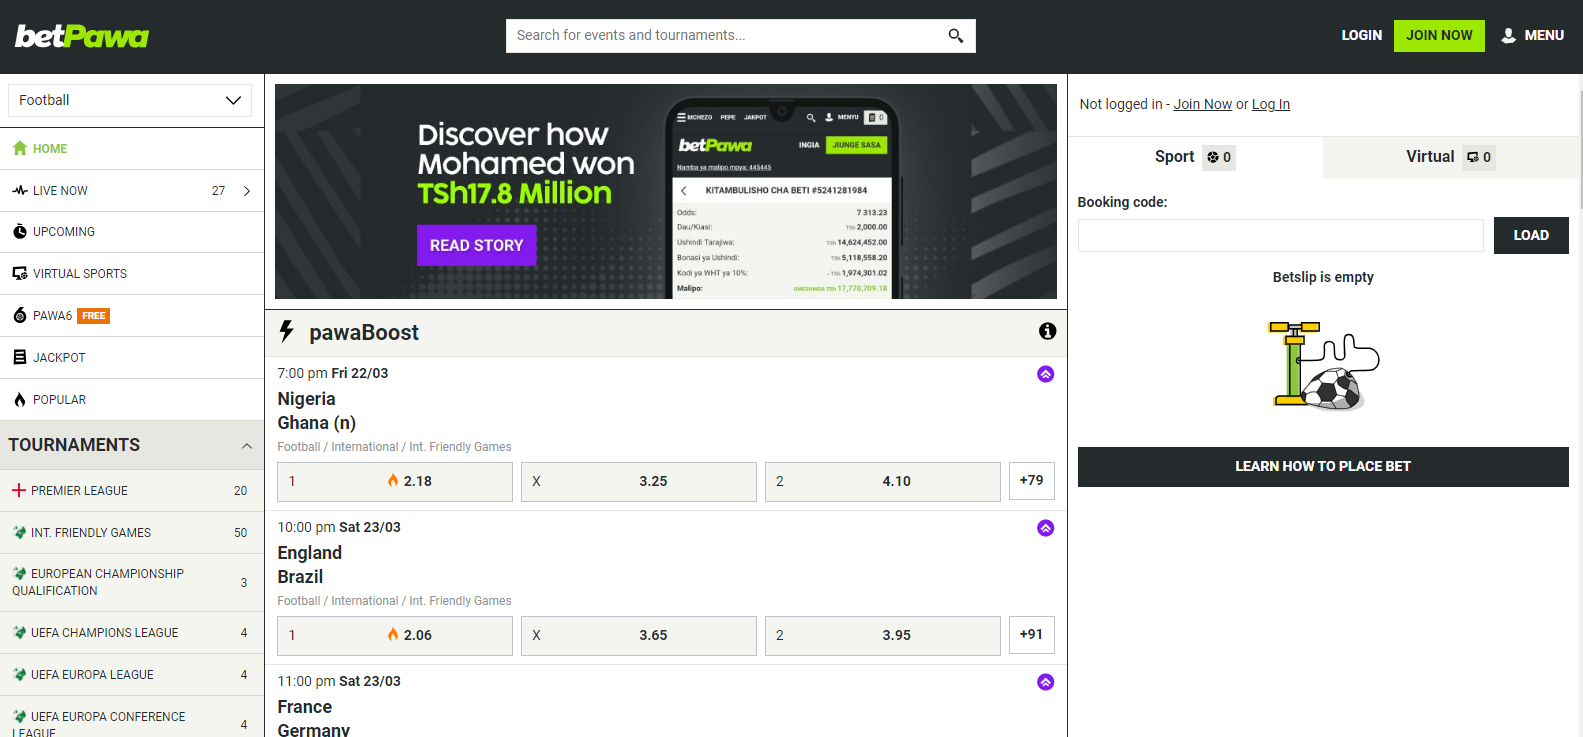This screenshot has width=1583, height=737.
Task: Click the Sport betslip count badge
Action: pos(1219,157)
